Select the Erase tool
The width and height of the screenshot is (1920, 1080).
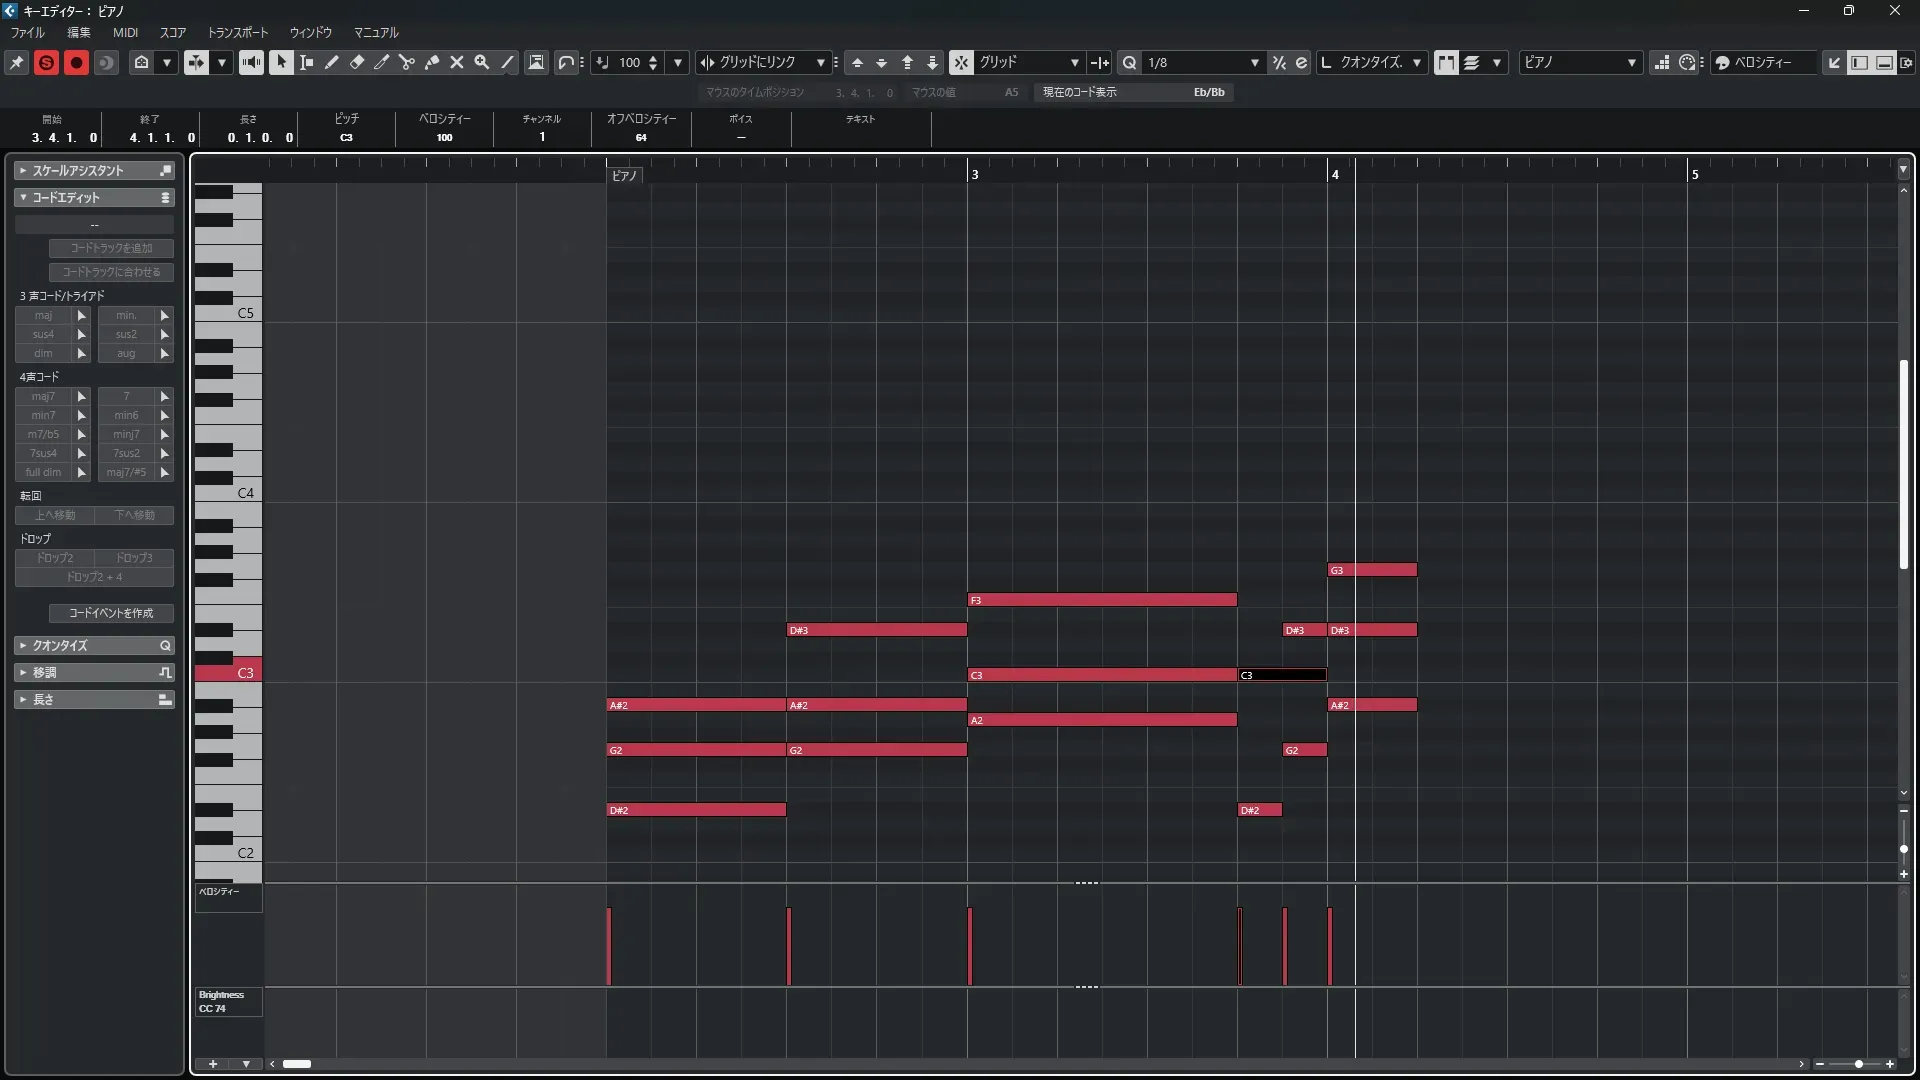click(x=357, y=62)
